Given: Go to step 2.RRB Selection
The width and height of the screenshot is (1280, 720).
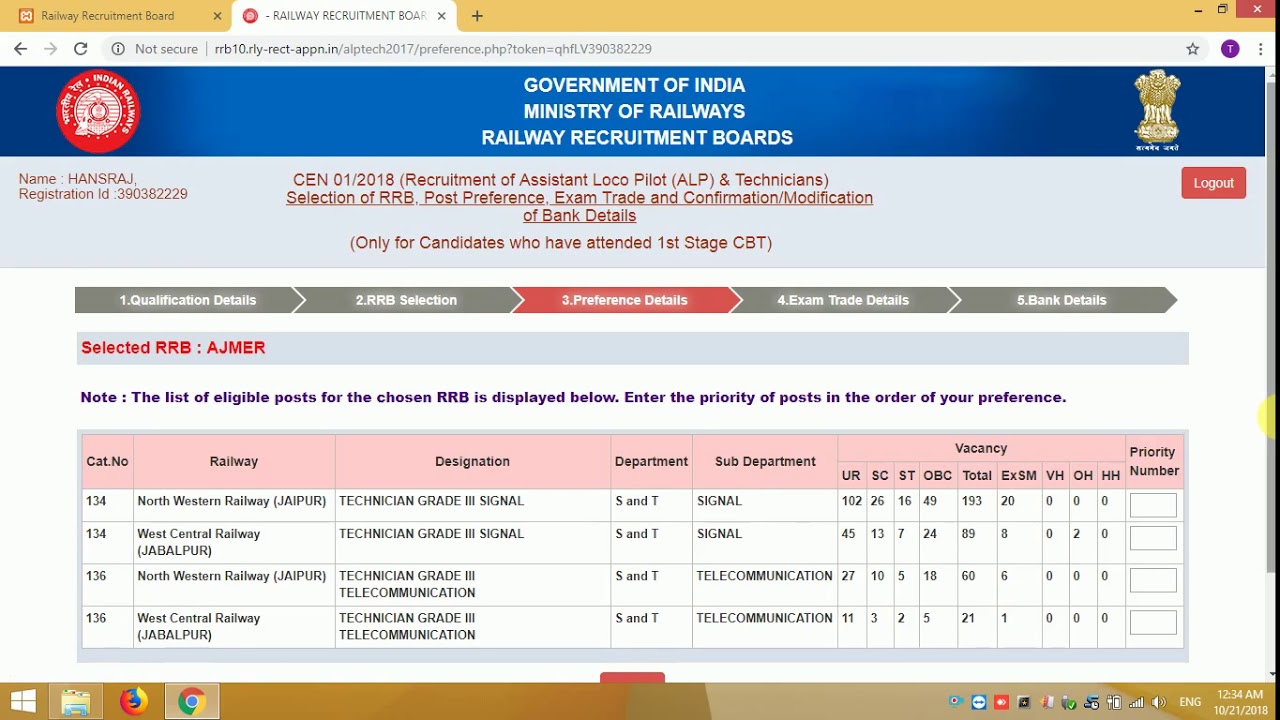Looking at the screenshot, I should (406, 300).
